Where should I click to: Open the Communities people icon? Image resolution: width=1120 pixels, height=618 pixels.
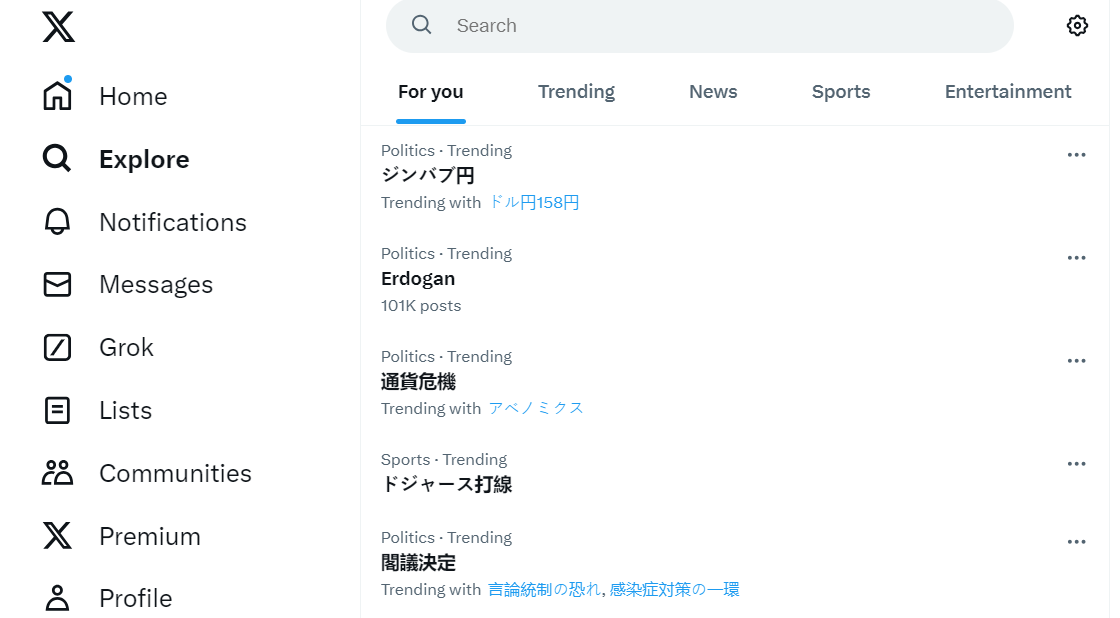click(x=58, y=473)
